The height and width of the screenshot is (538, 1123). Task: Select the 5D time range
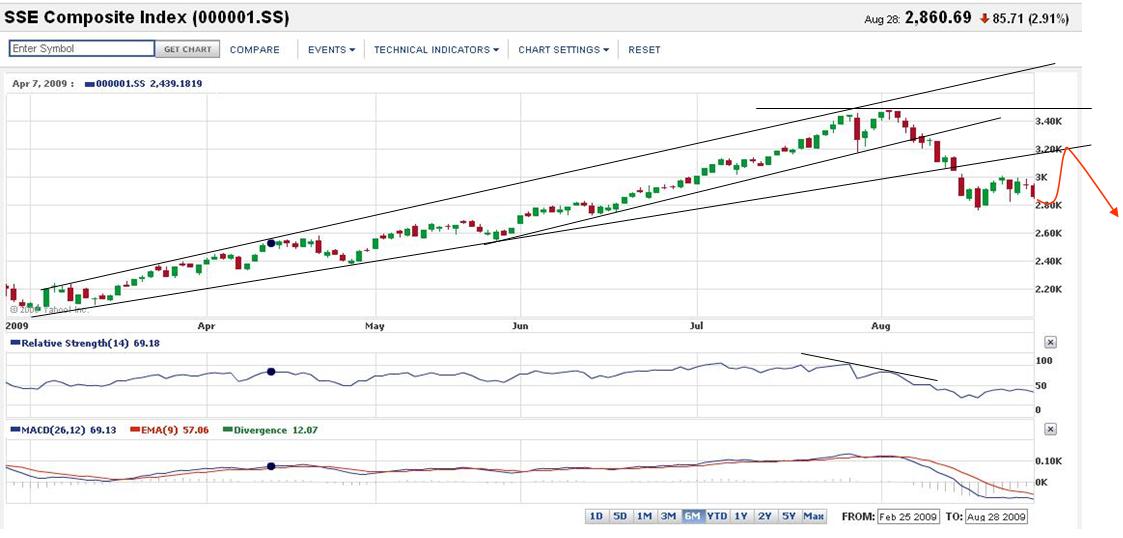[620, 516]
